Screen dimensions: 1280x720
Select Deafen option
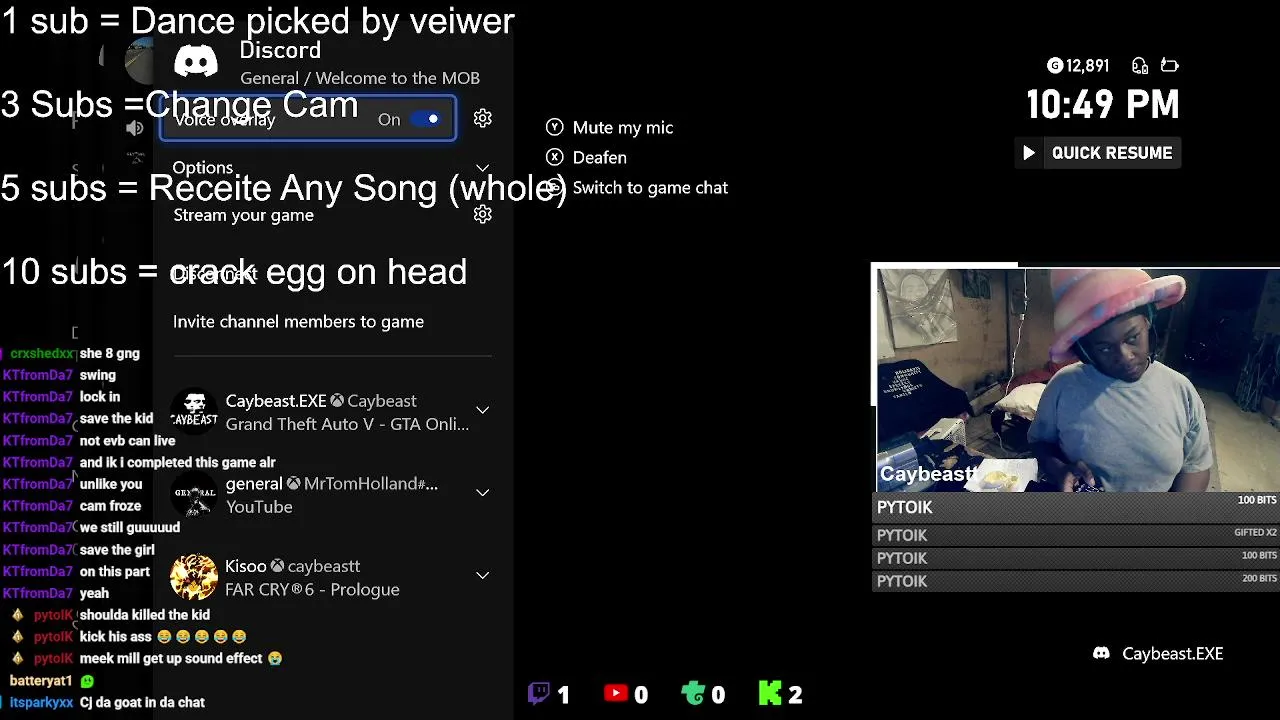(x=587, y=157)
